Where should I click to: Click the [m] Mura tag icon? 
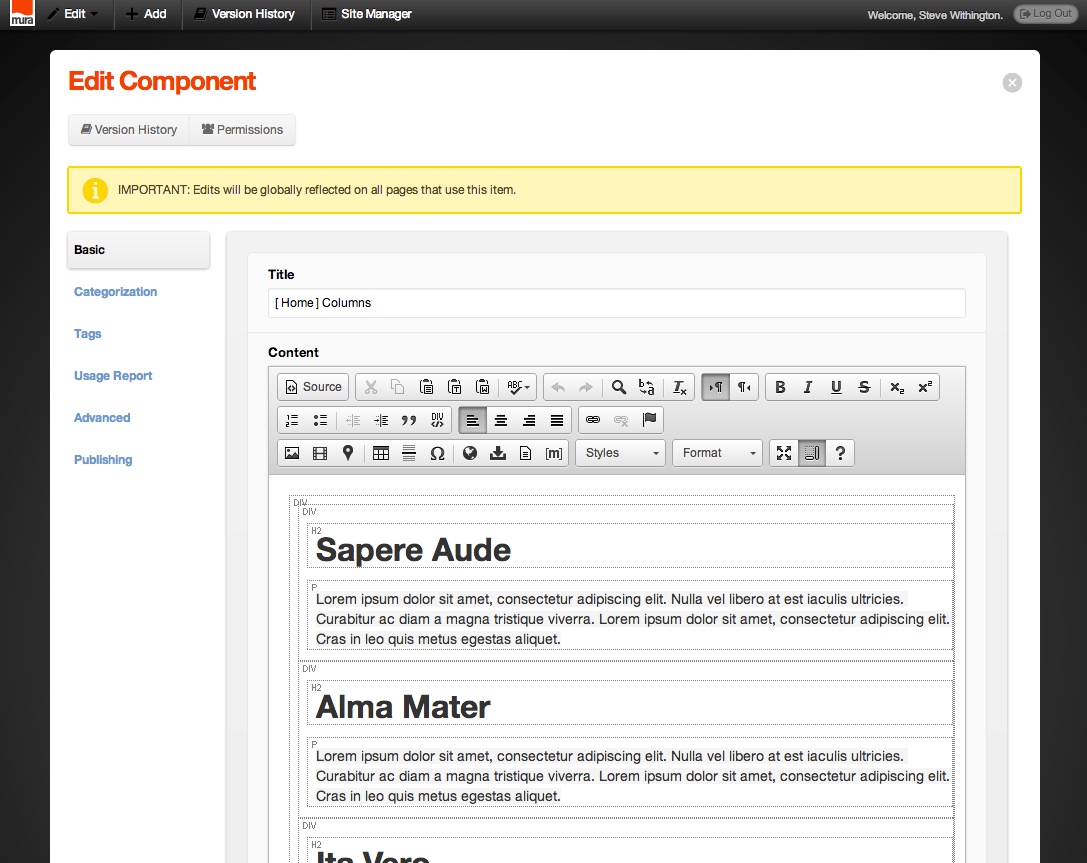click(x=554, y=453)
